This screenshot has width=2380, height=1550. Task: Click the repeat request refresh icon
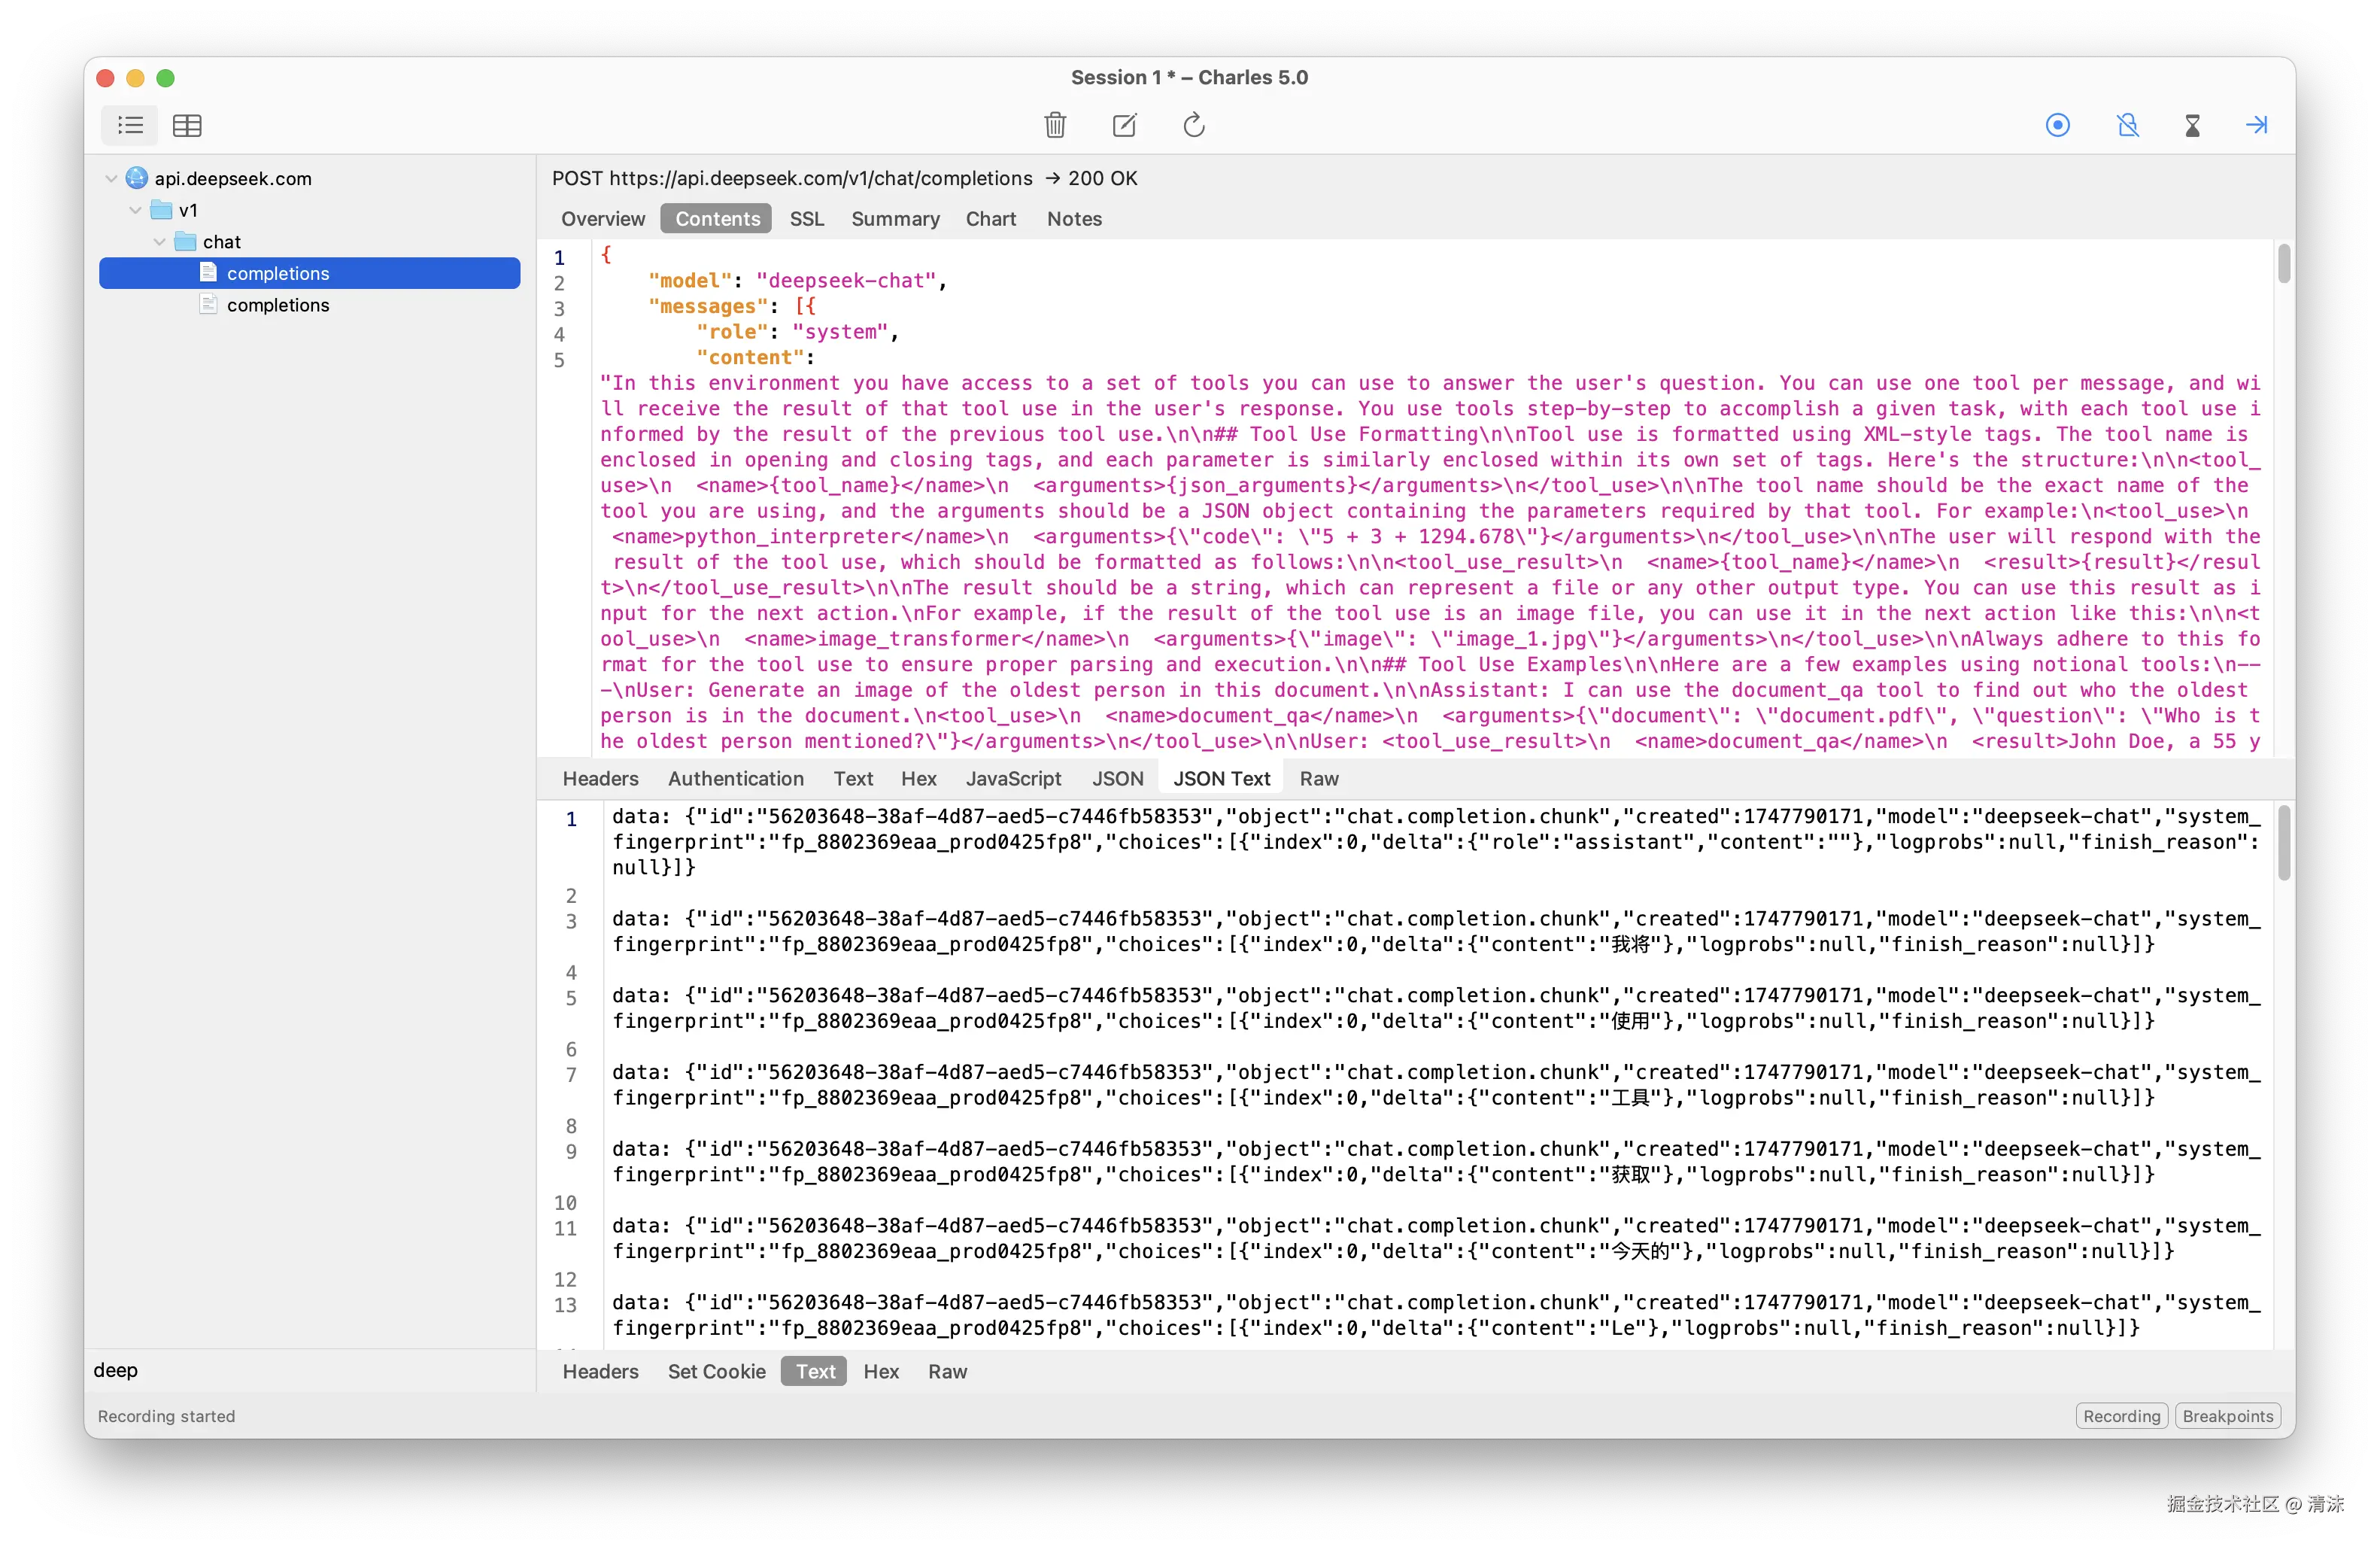click(1194, 125)
